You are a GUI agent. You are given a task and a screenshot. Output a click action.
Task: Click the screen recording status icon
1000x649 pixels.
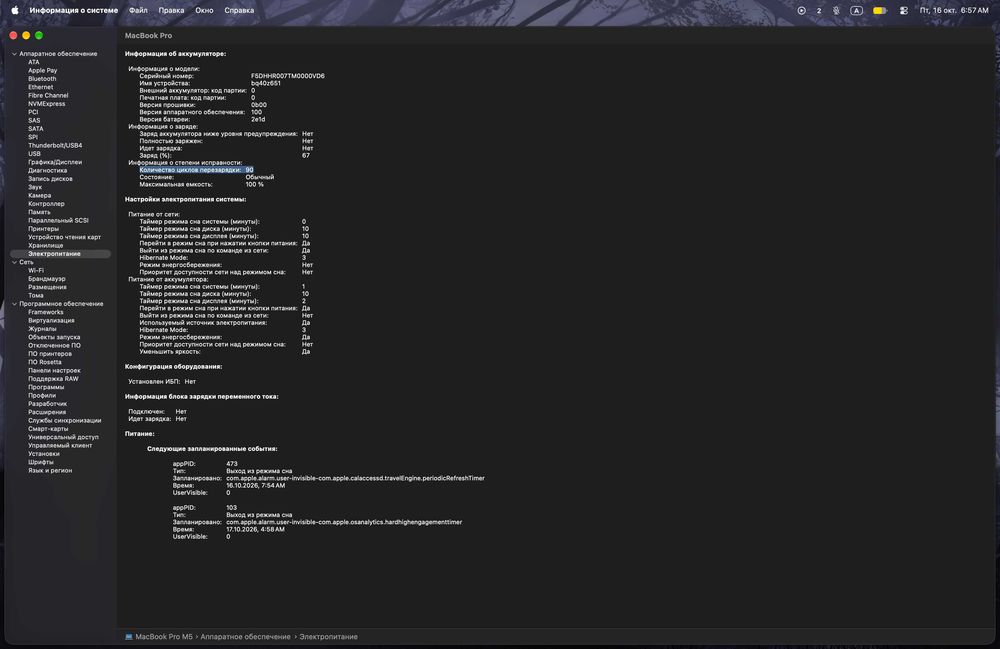(802, 10)
